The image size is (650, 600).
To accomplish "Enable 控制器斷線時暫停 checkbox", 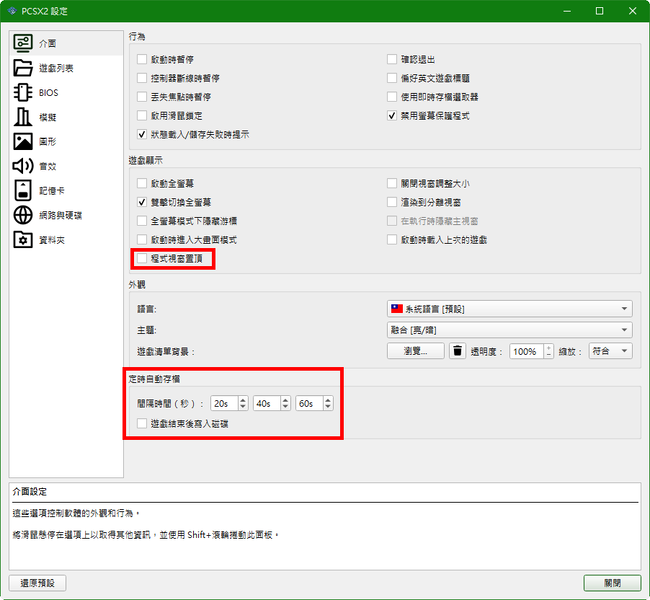I will click(142, 78).
